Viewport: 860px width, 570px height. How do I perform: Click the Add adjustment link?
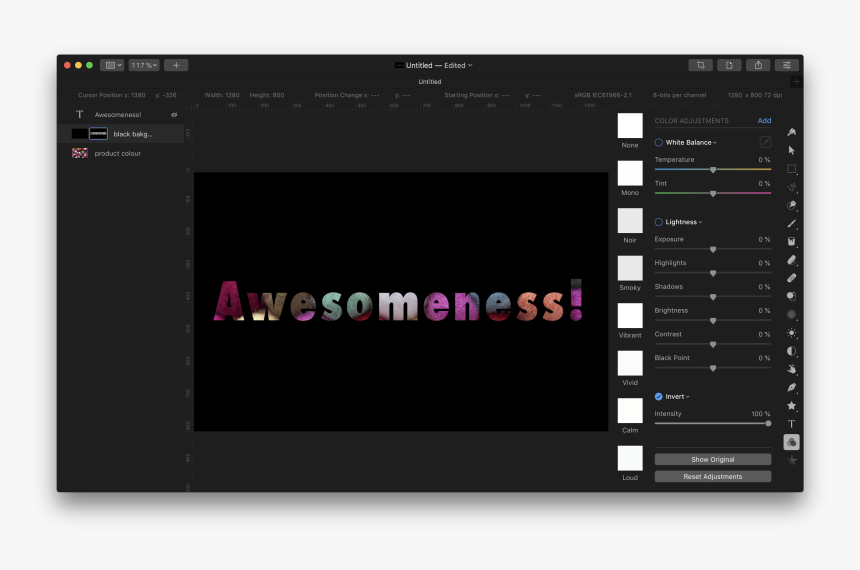[764, 121]
